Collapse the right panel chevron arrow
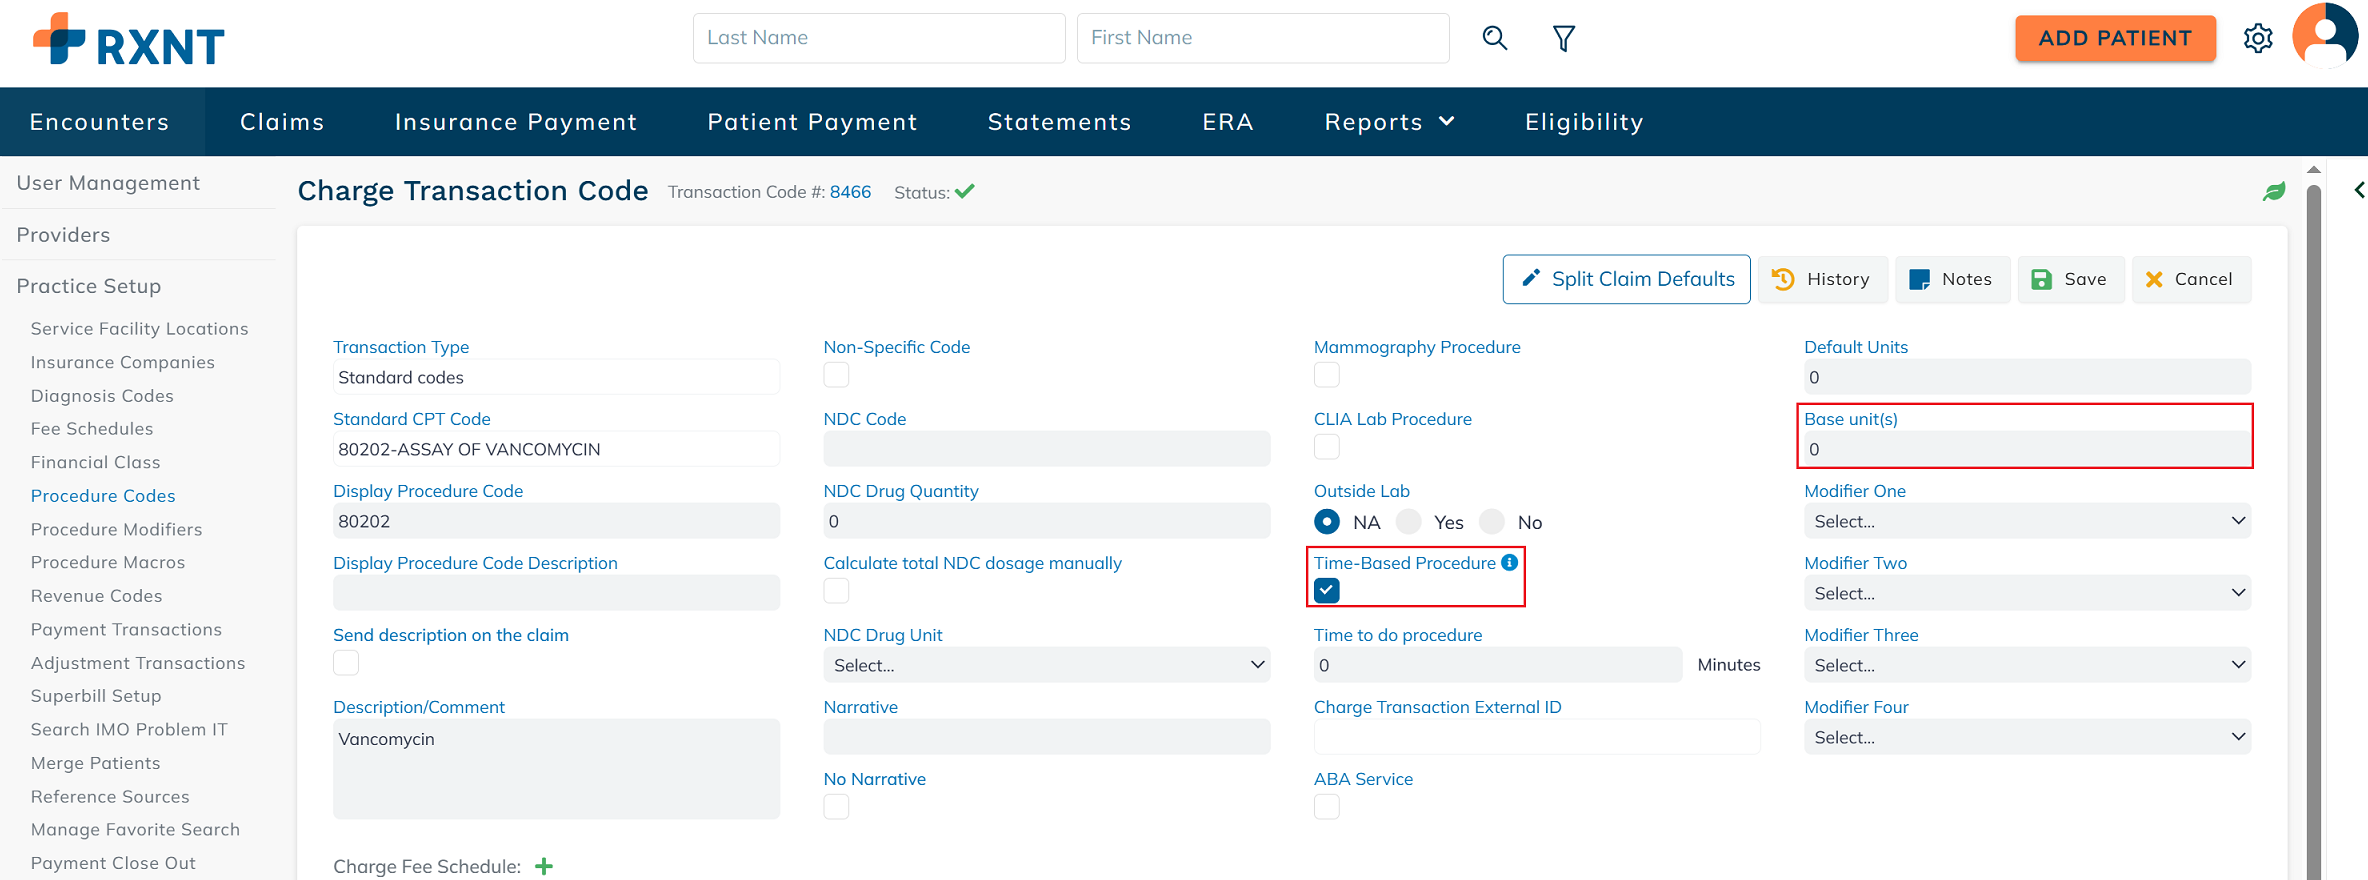This screenshot has width=2368, height=880. [x=2359, y=190]
